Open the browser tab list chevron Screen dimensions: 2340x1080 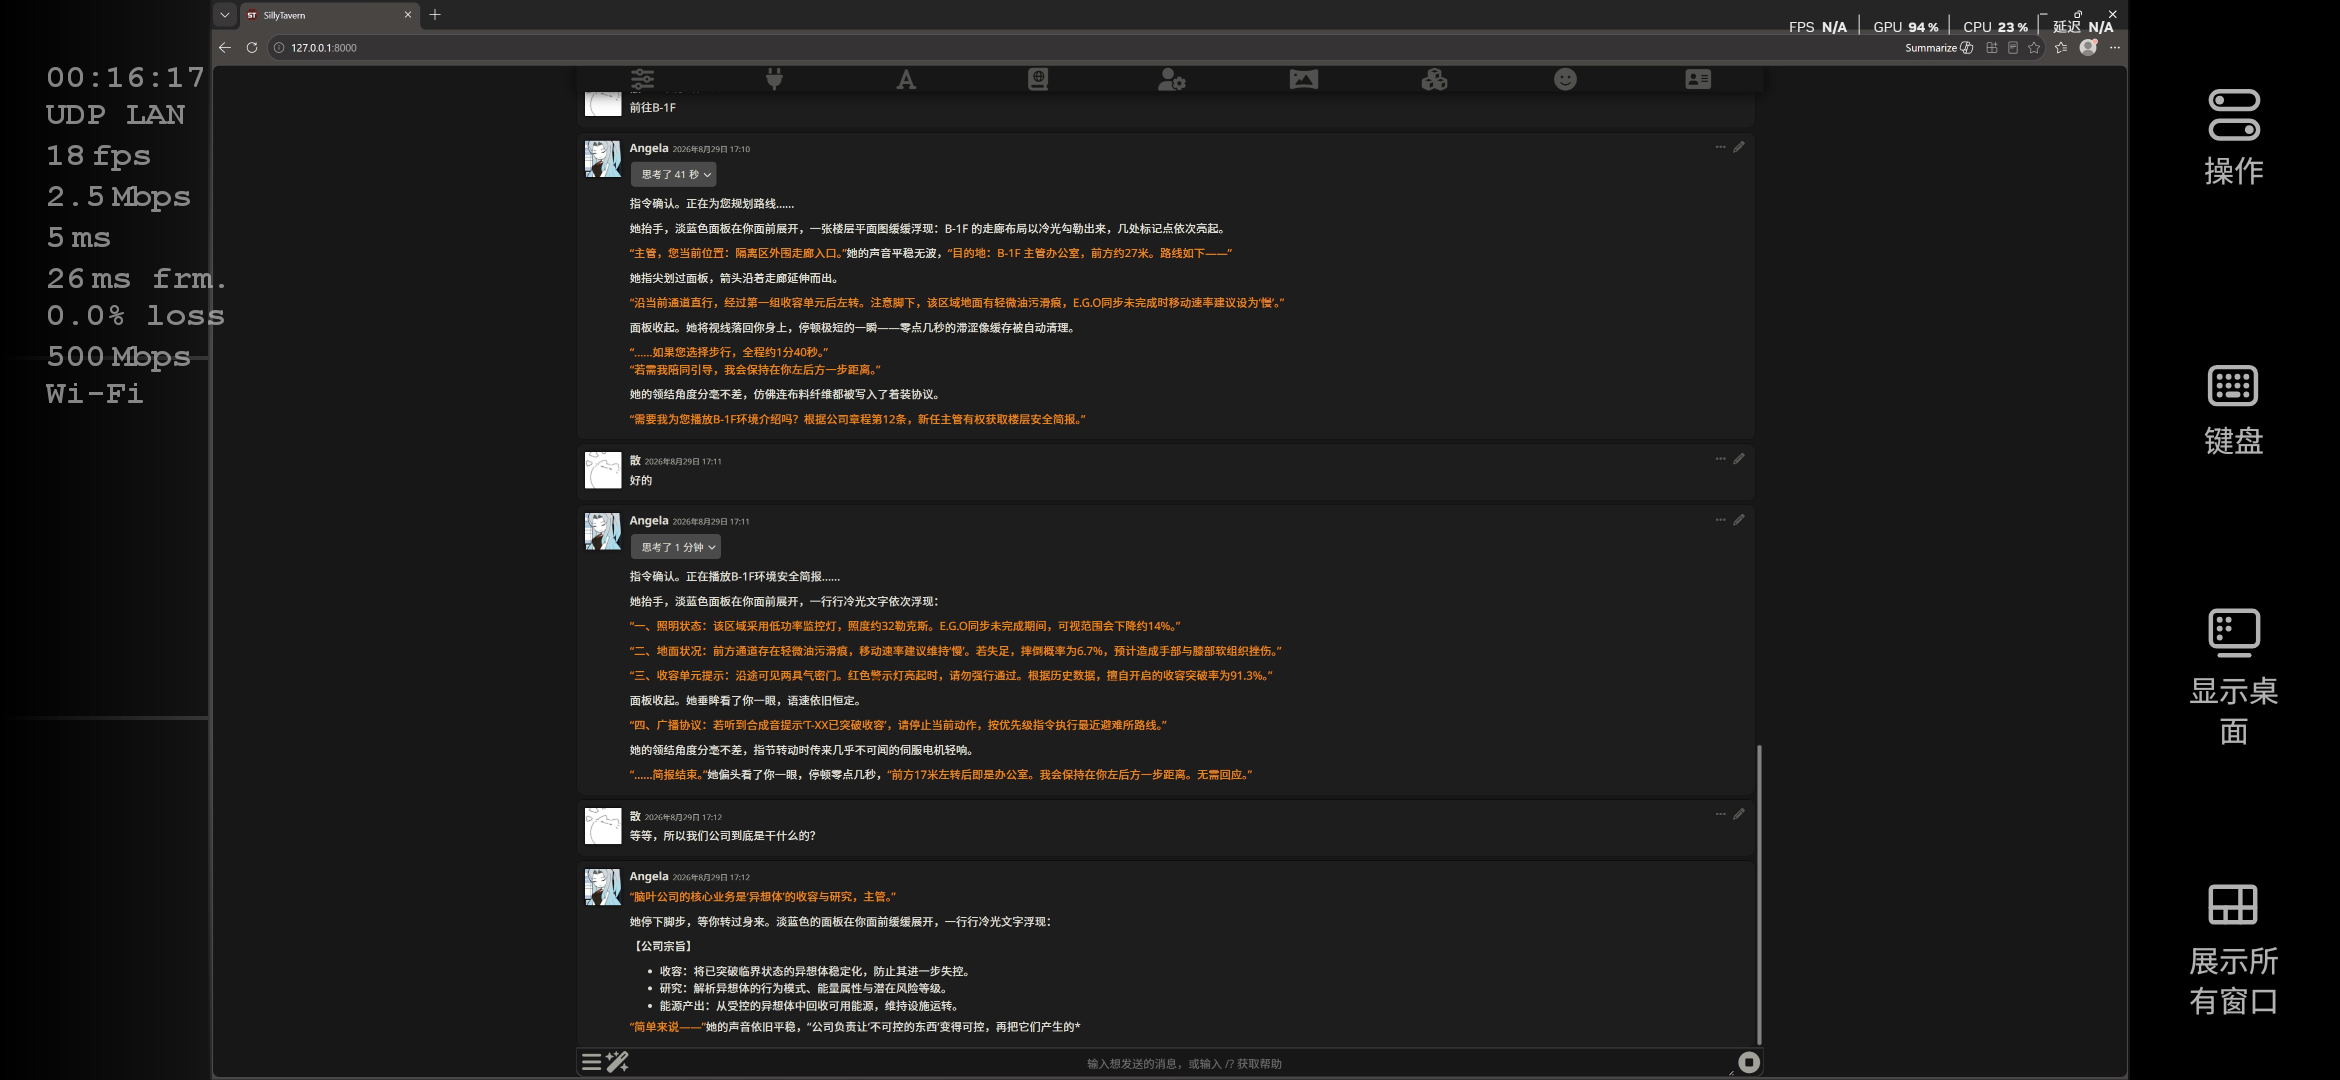pos(225,15)
